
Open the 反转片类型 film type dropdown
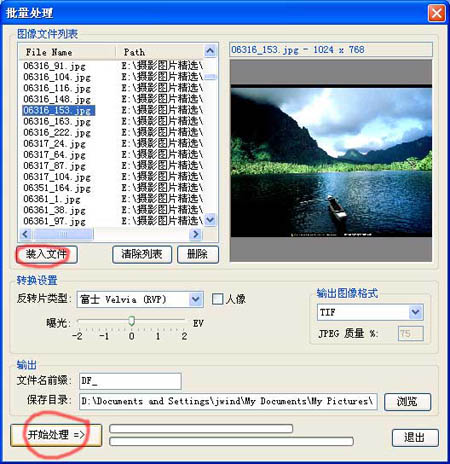196,299
